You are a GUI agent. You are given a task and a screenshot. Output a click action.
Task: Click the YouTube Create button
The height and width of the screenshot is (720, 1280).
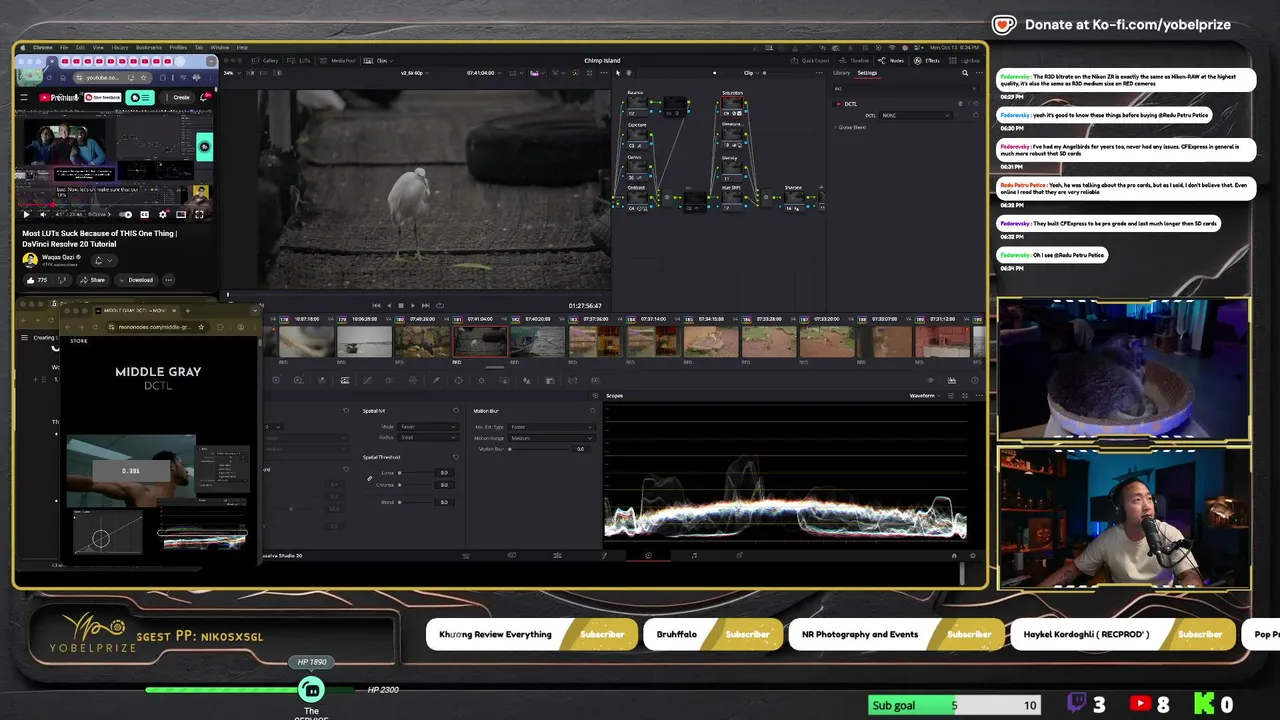(177, 97)
